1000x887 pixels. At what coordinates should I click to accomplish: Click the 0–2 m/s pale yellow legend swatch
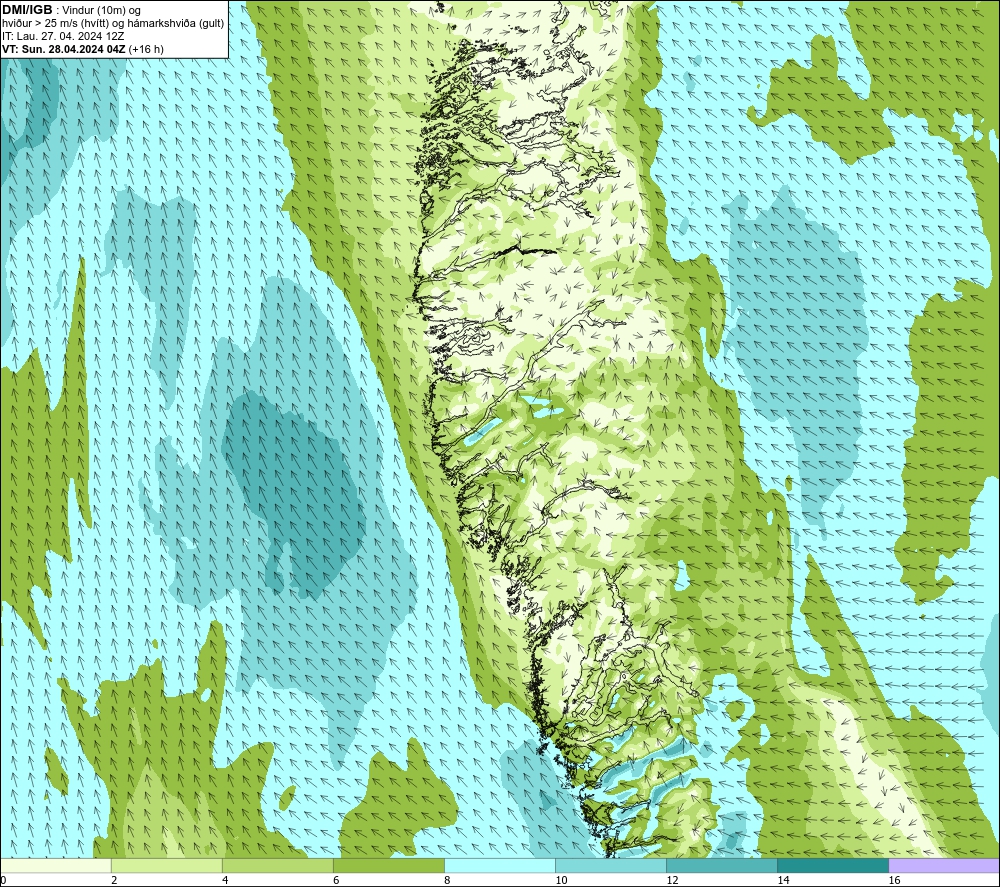[55, 866]
